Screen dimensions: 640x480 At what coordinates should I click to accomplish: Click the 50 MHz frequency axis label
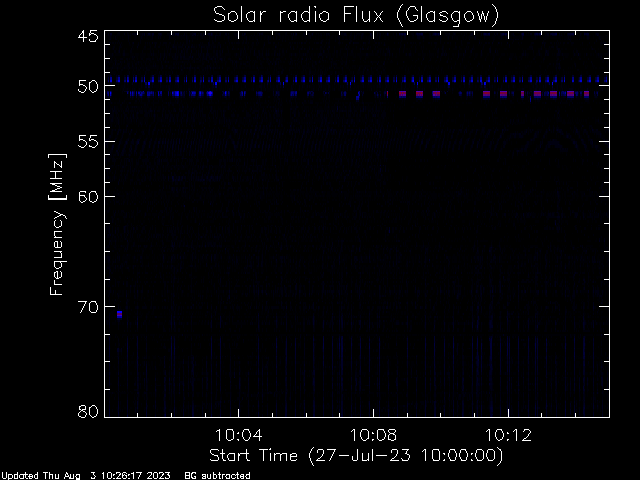pos(88,86)
